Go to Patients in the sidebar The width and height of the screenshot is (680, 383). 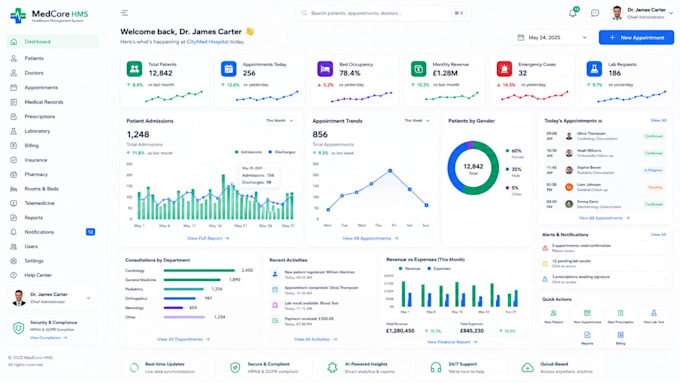[x=52, y=58]
